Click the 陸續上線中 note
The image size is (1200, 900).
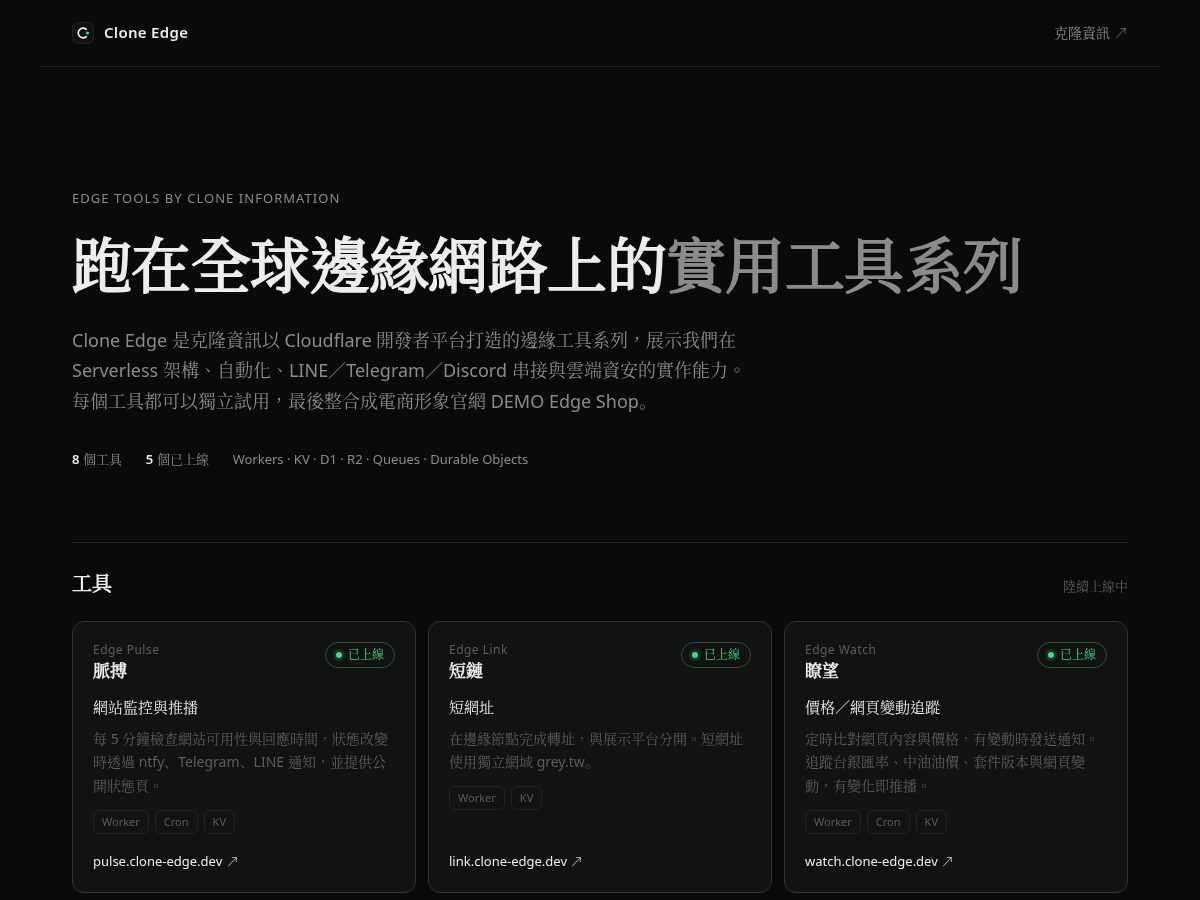pos(1095,587)
